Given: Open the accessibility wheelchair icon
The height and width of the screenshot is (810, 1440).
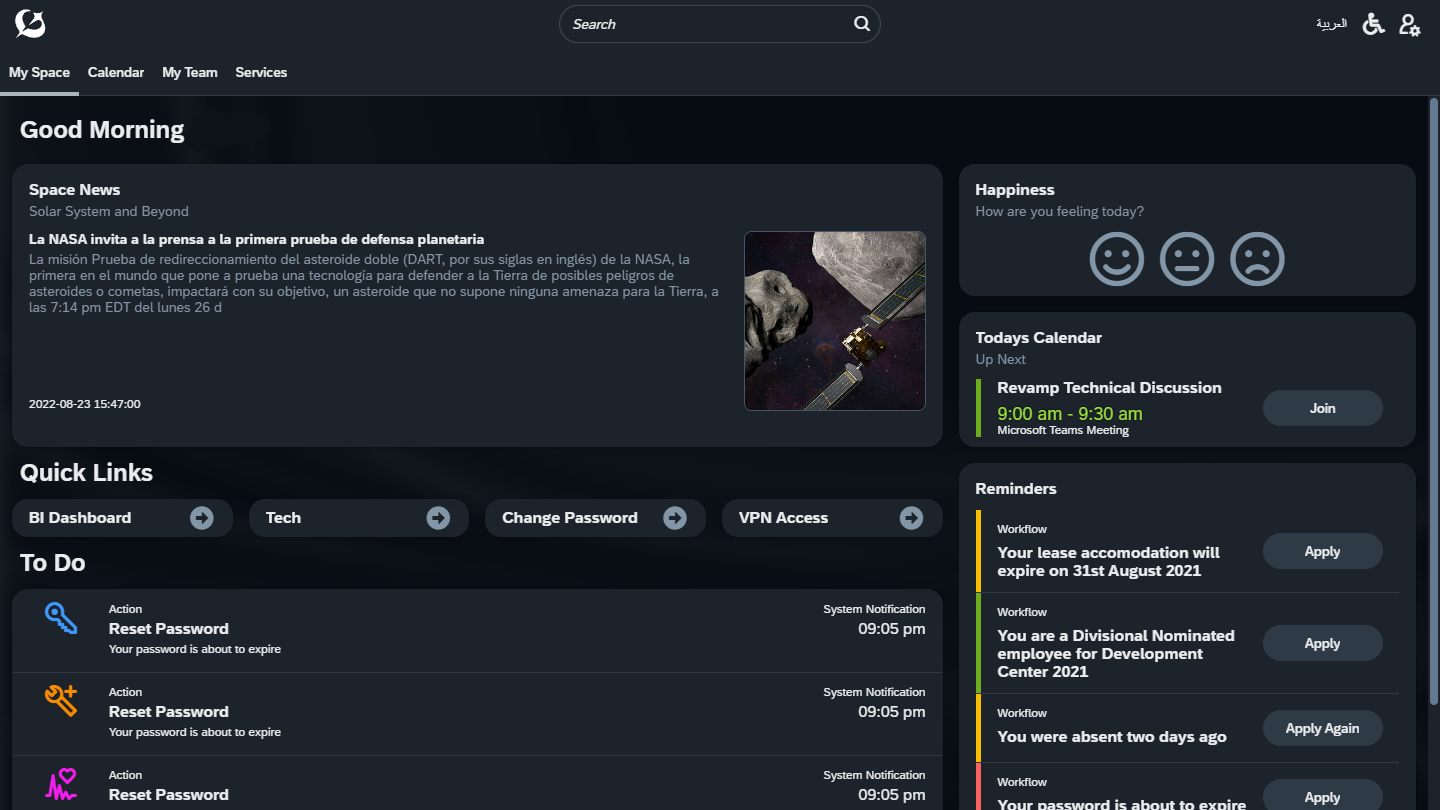Looking at the screenshot, I should [x=1374, y=24].
